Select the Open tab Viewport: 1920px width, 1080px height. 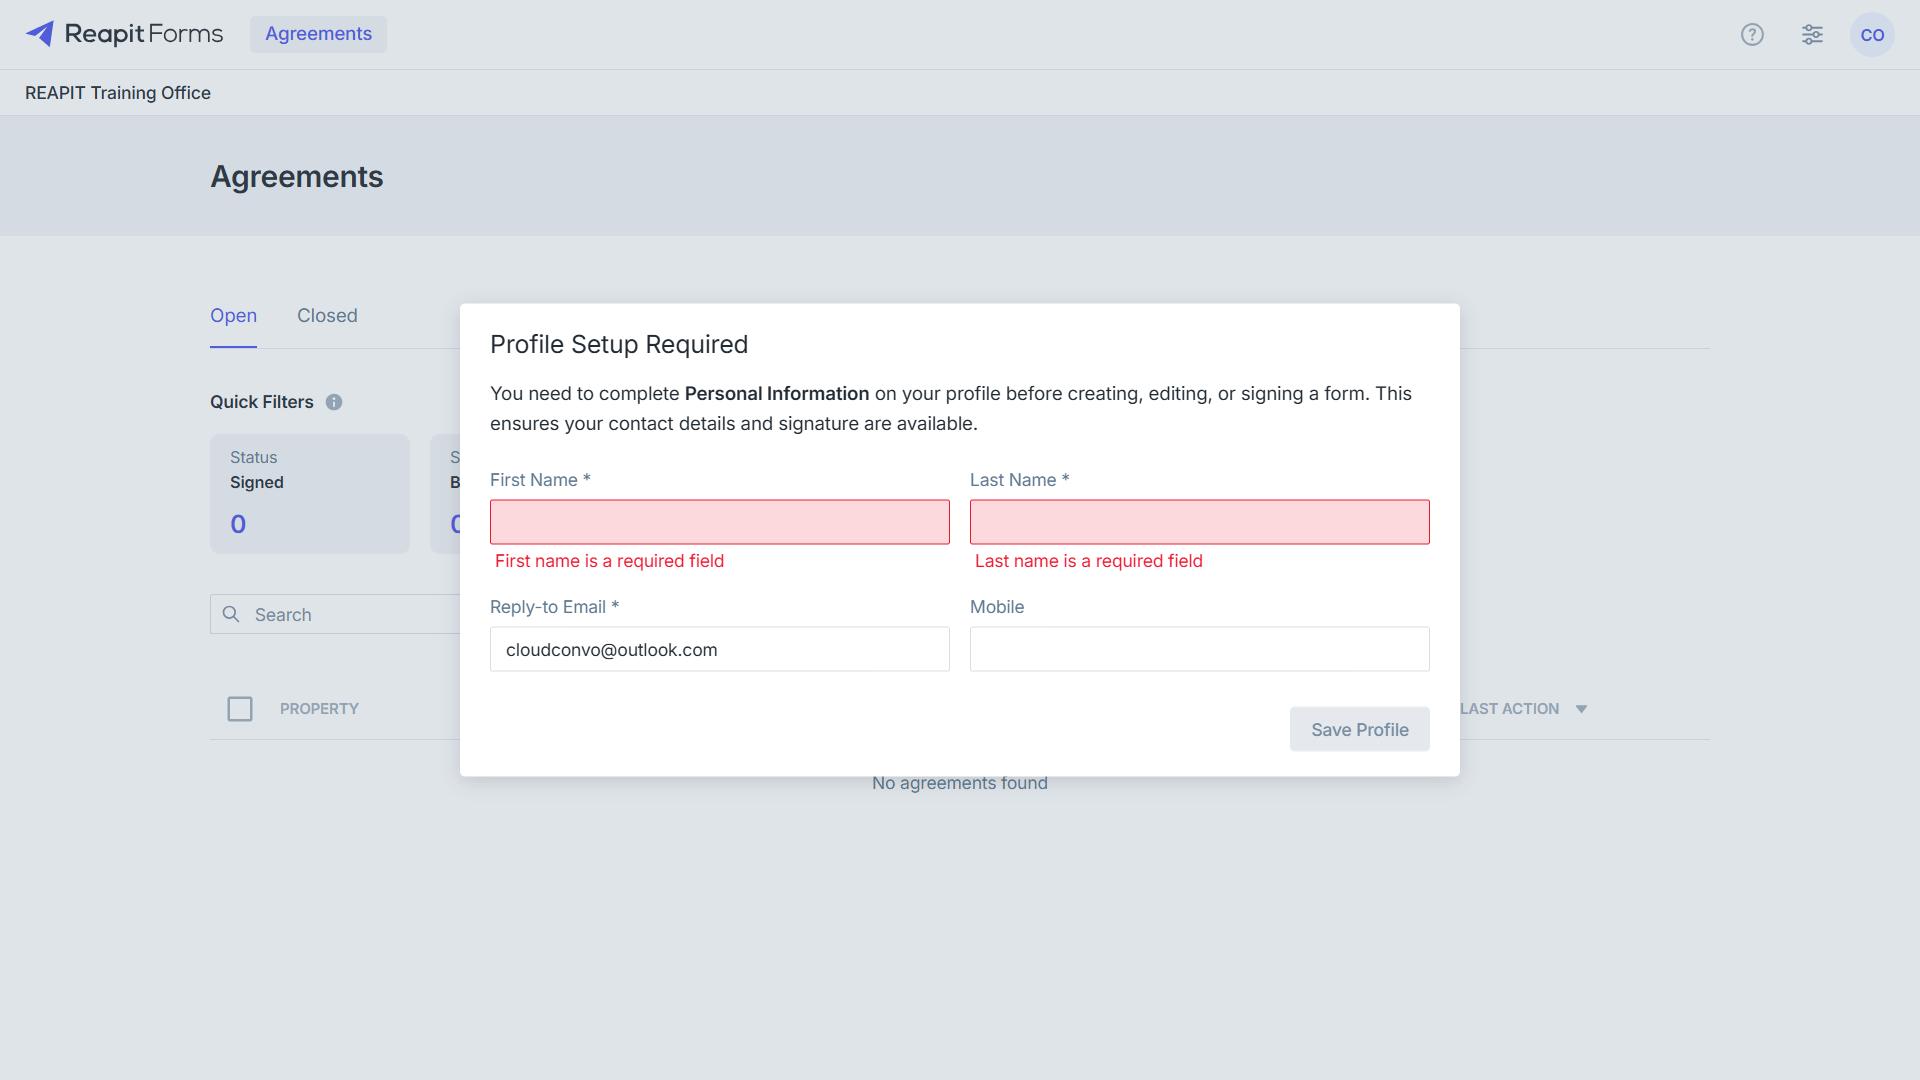click(x=233, y=316)
